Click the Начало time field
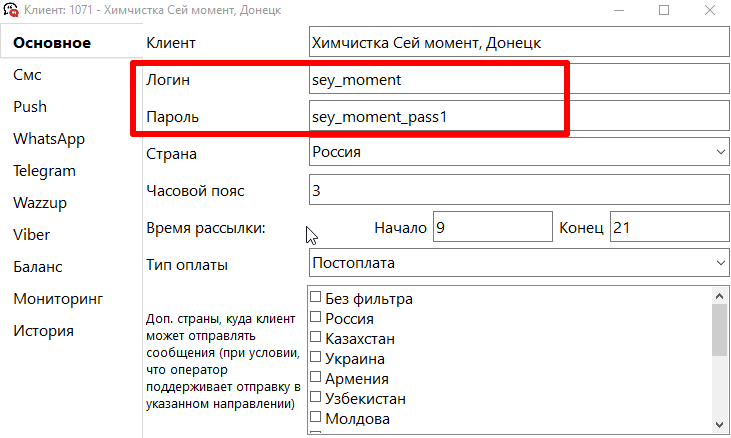The image size is (731, 438). [493, 227]
